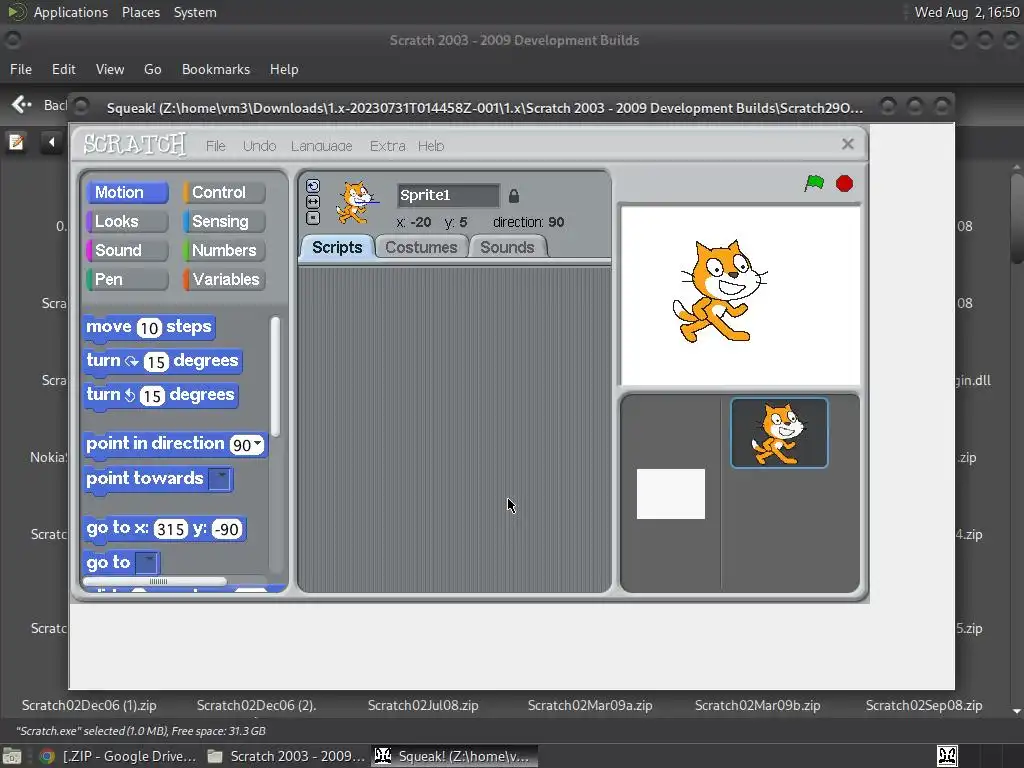
Task: Open the direction 90 dropdown arrow
Action: coord(258,444)
